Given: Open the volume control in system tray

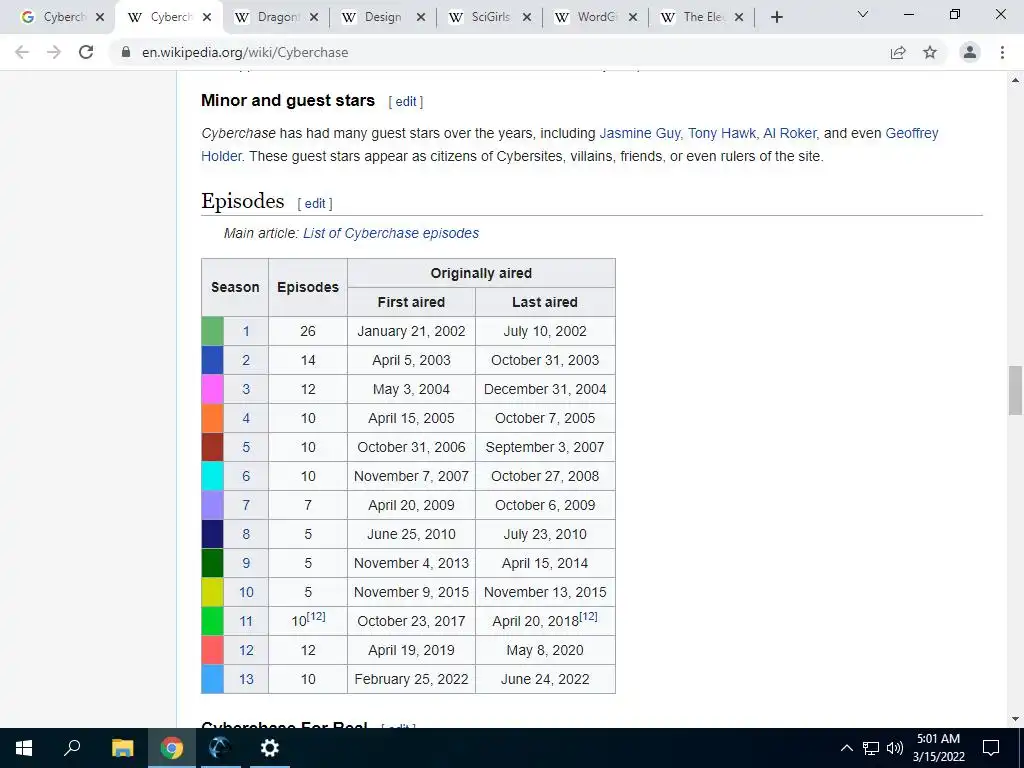Looking at the screenshot, I should pyautogui.click(x=895, y=748).
